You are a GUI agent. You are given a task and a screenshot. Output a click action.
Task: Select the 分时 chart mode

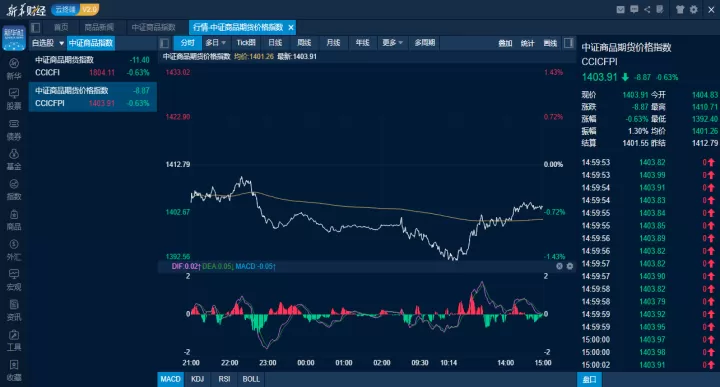point(187,43)
